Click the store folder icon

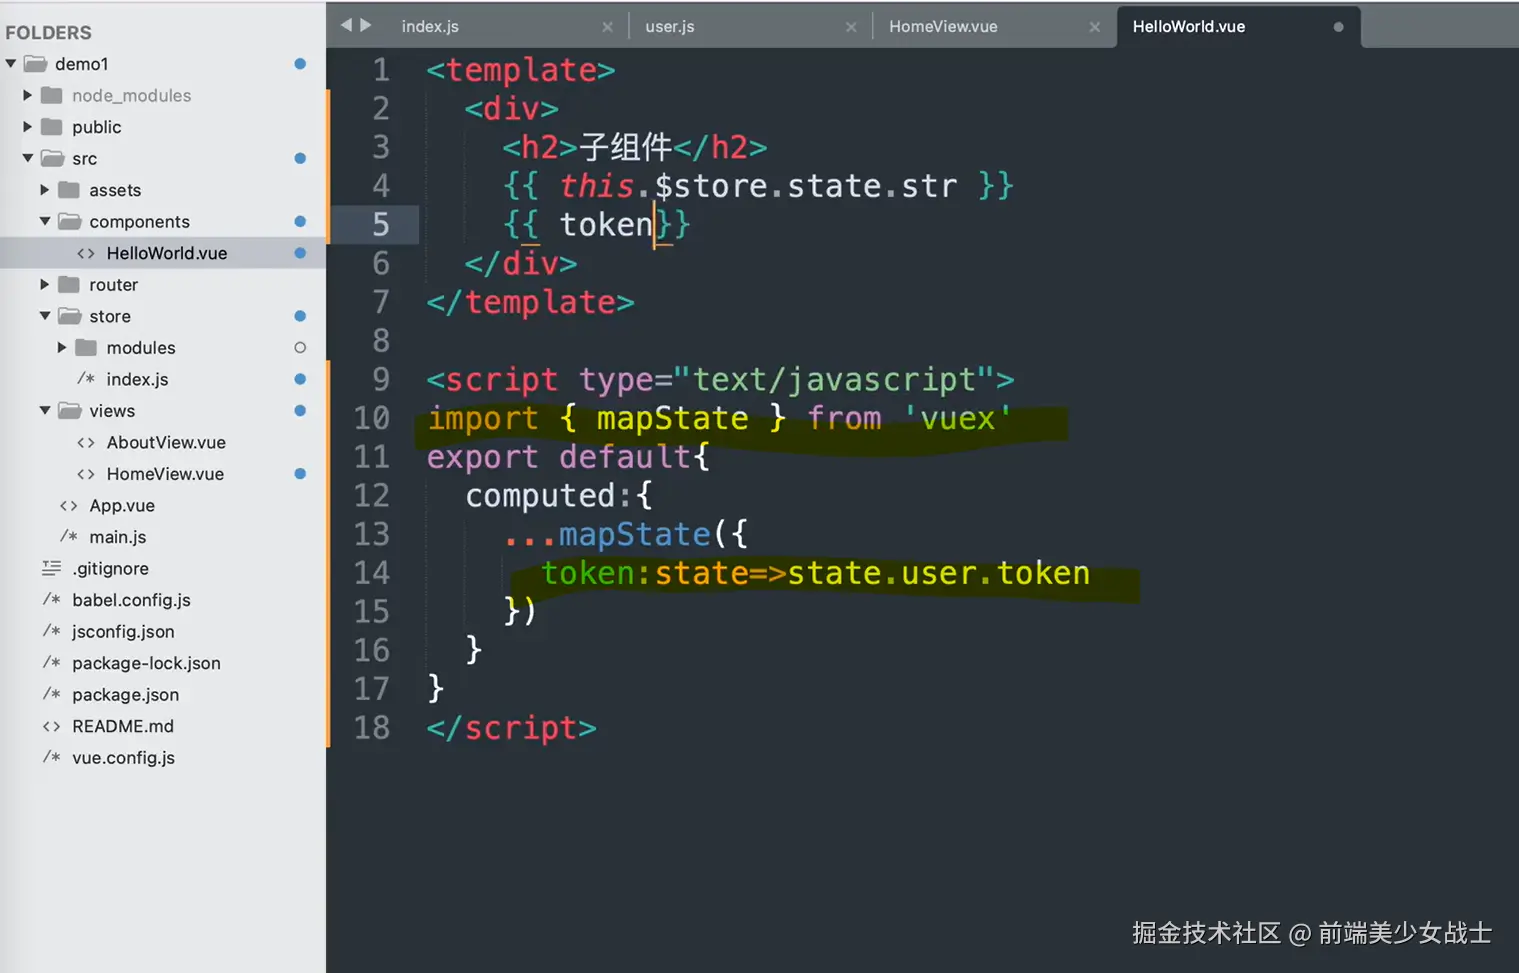click(69, 316)
